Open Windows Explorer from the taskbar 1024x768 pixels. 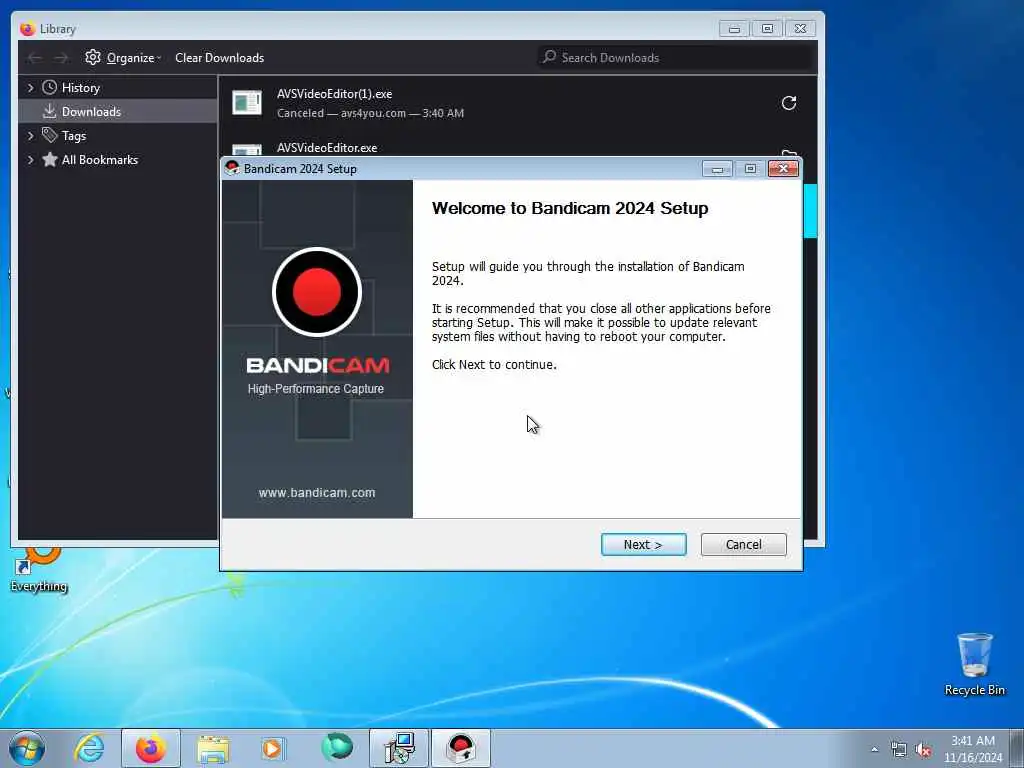213,748
